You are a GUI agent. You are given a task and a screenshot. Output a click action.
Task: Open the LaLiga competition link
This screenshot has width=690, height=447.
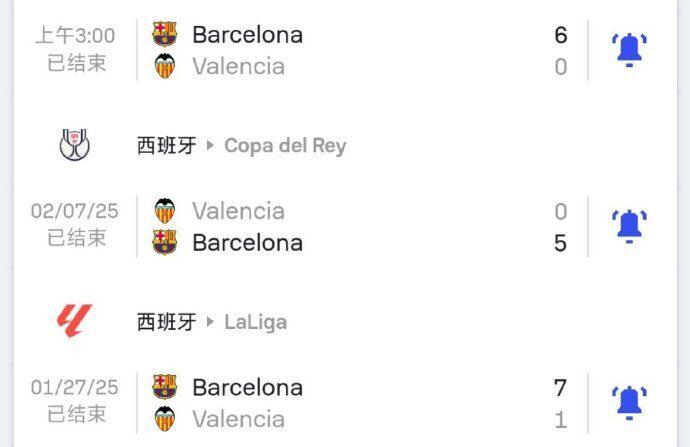(255, 322)
